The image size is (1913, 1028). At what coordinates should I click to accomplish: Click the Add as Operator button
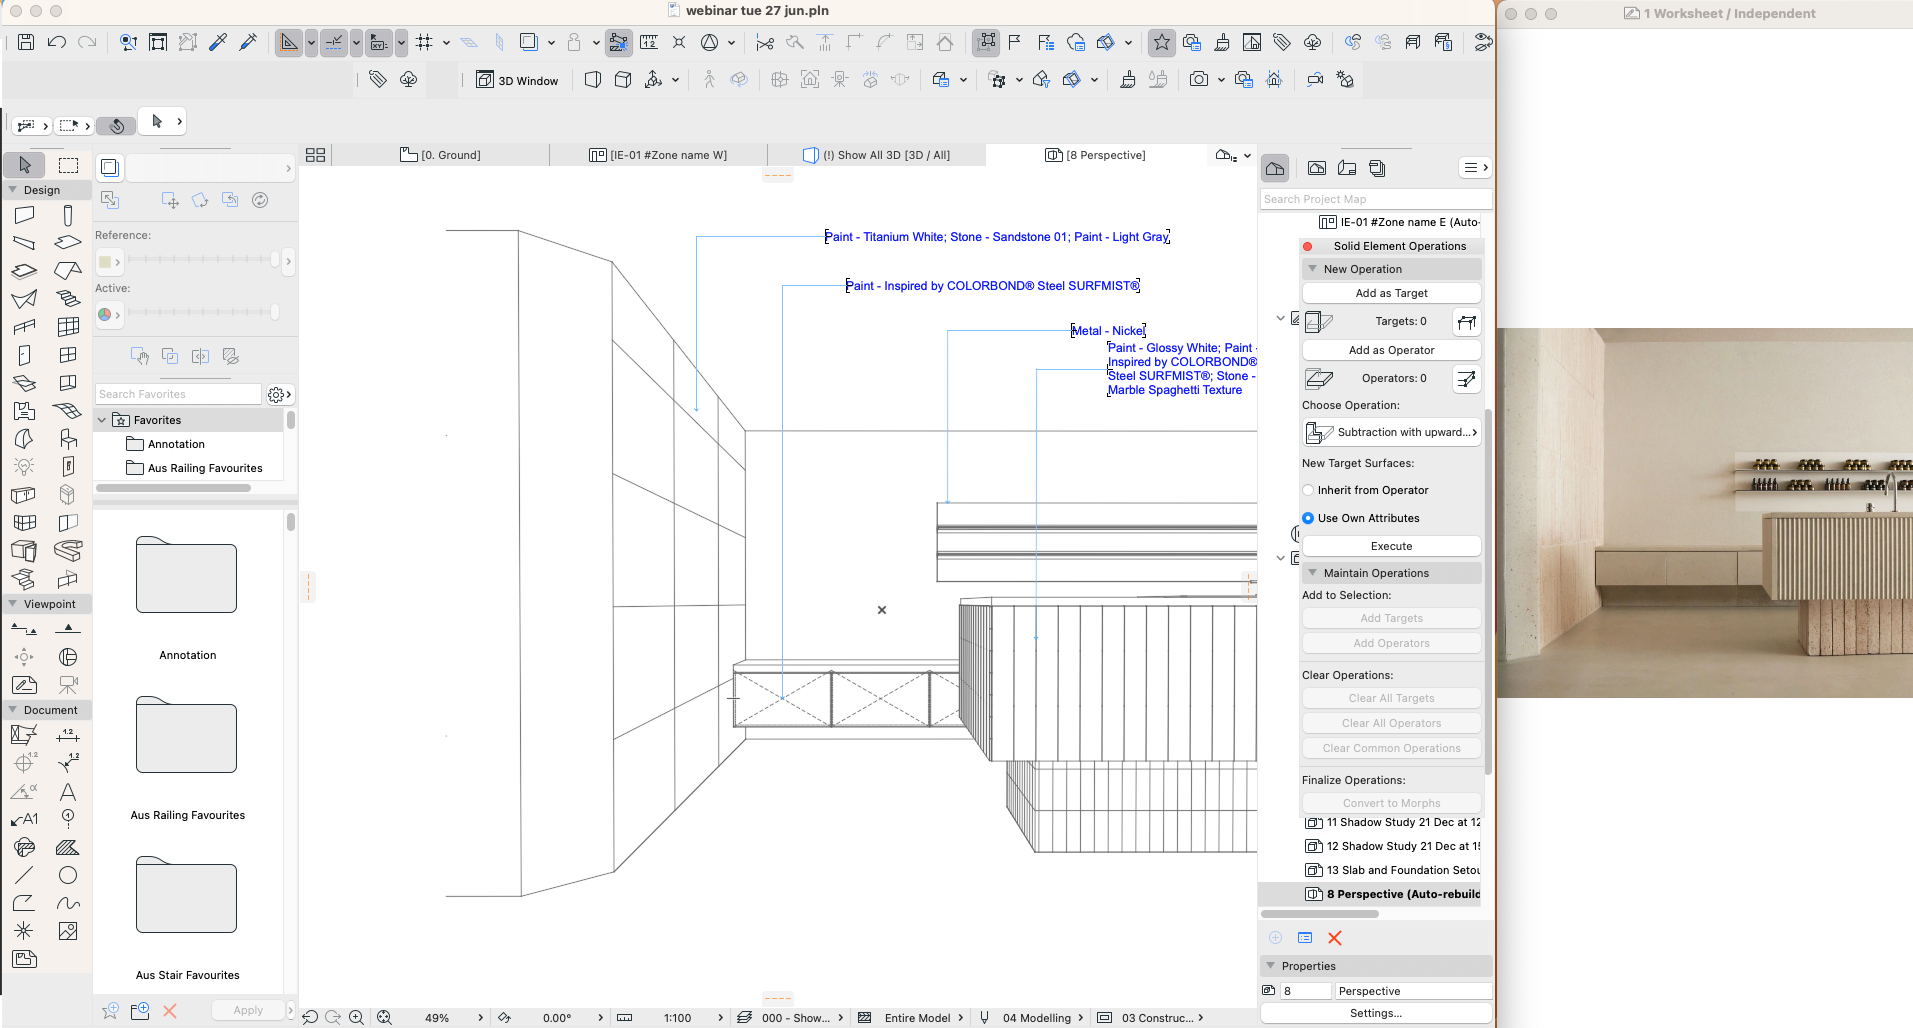coord(1392,350)
